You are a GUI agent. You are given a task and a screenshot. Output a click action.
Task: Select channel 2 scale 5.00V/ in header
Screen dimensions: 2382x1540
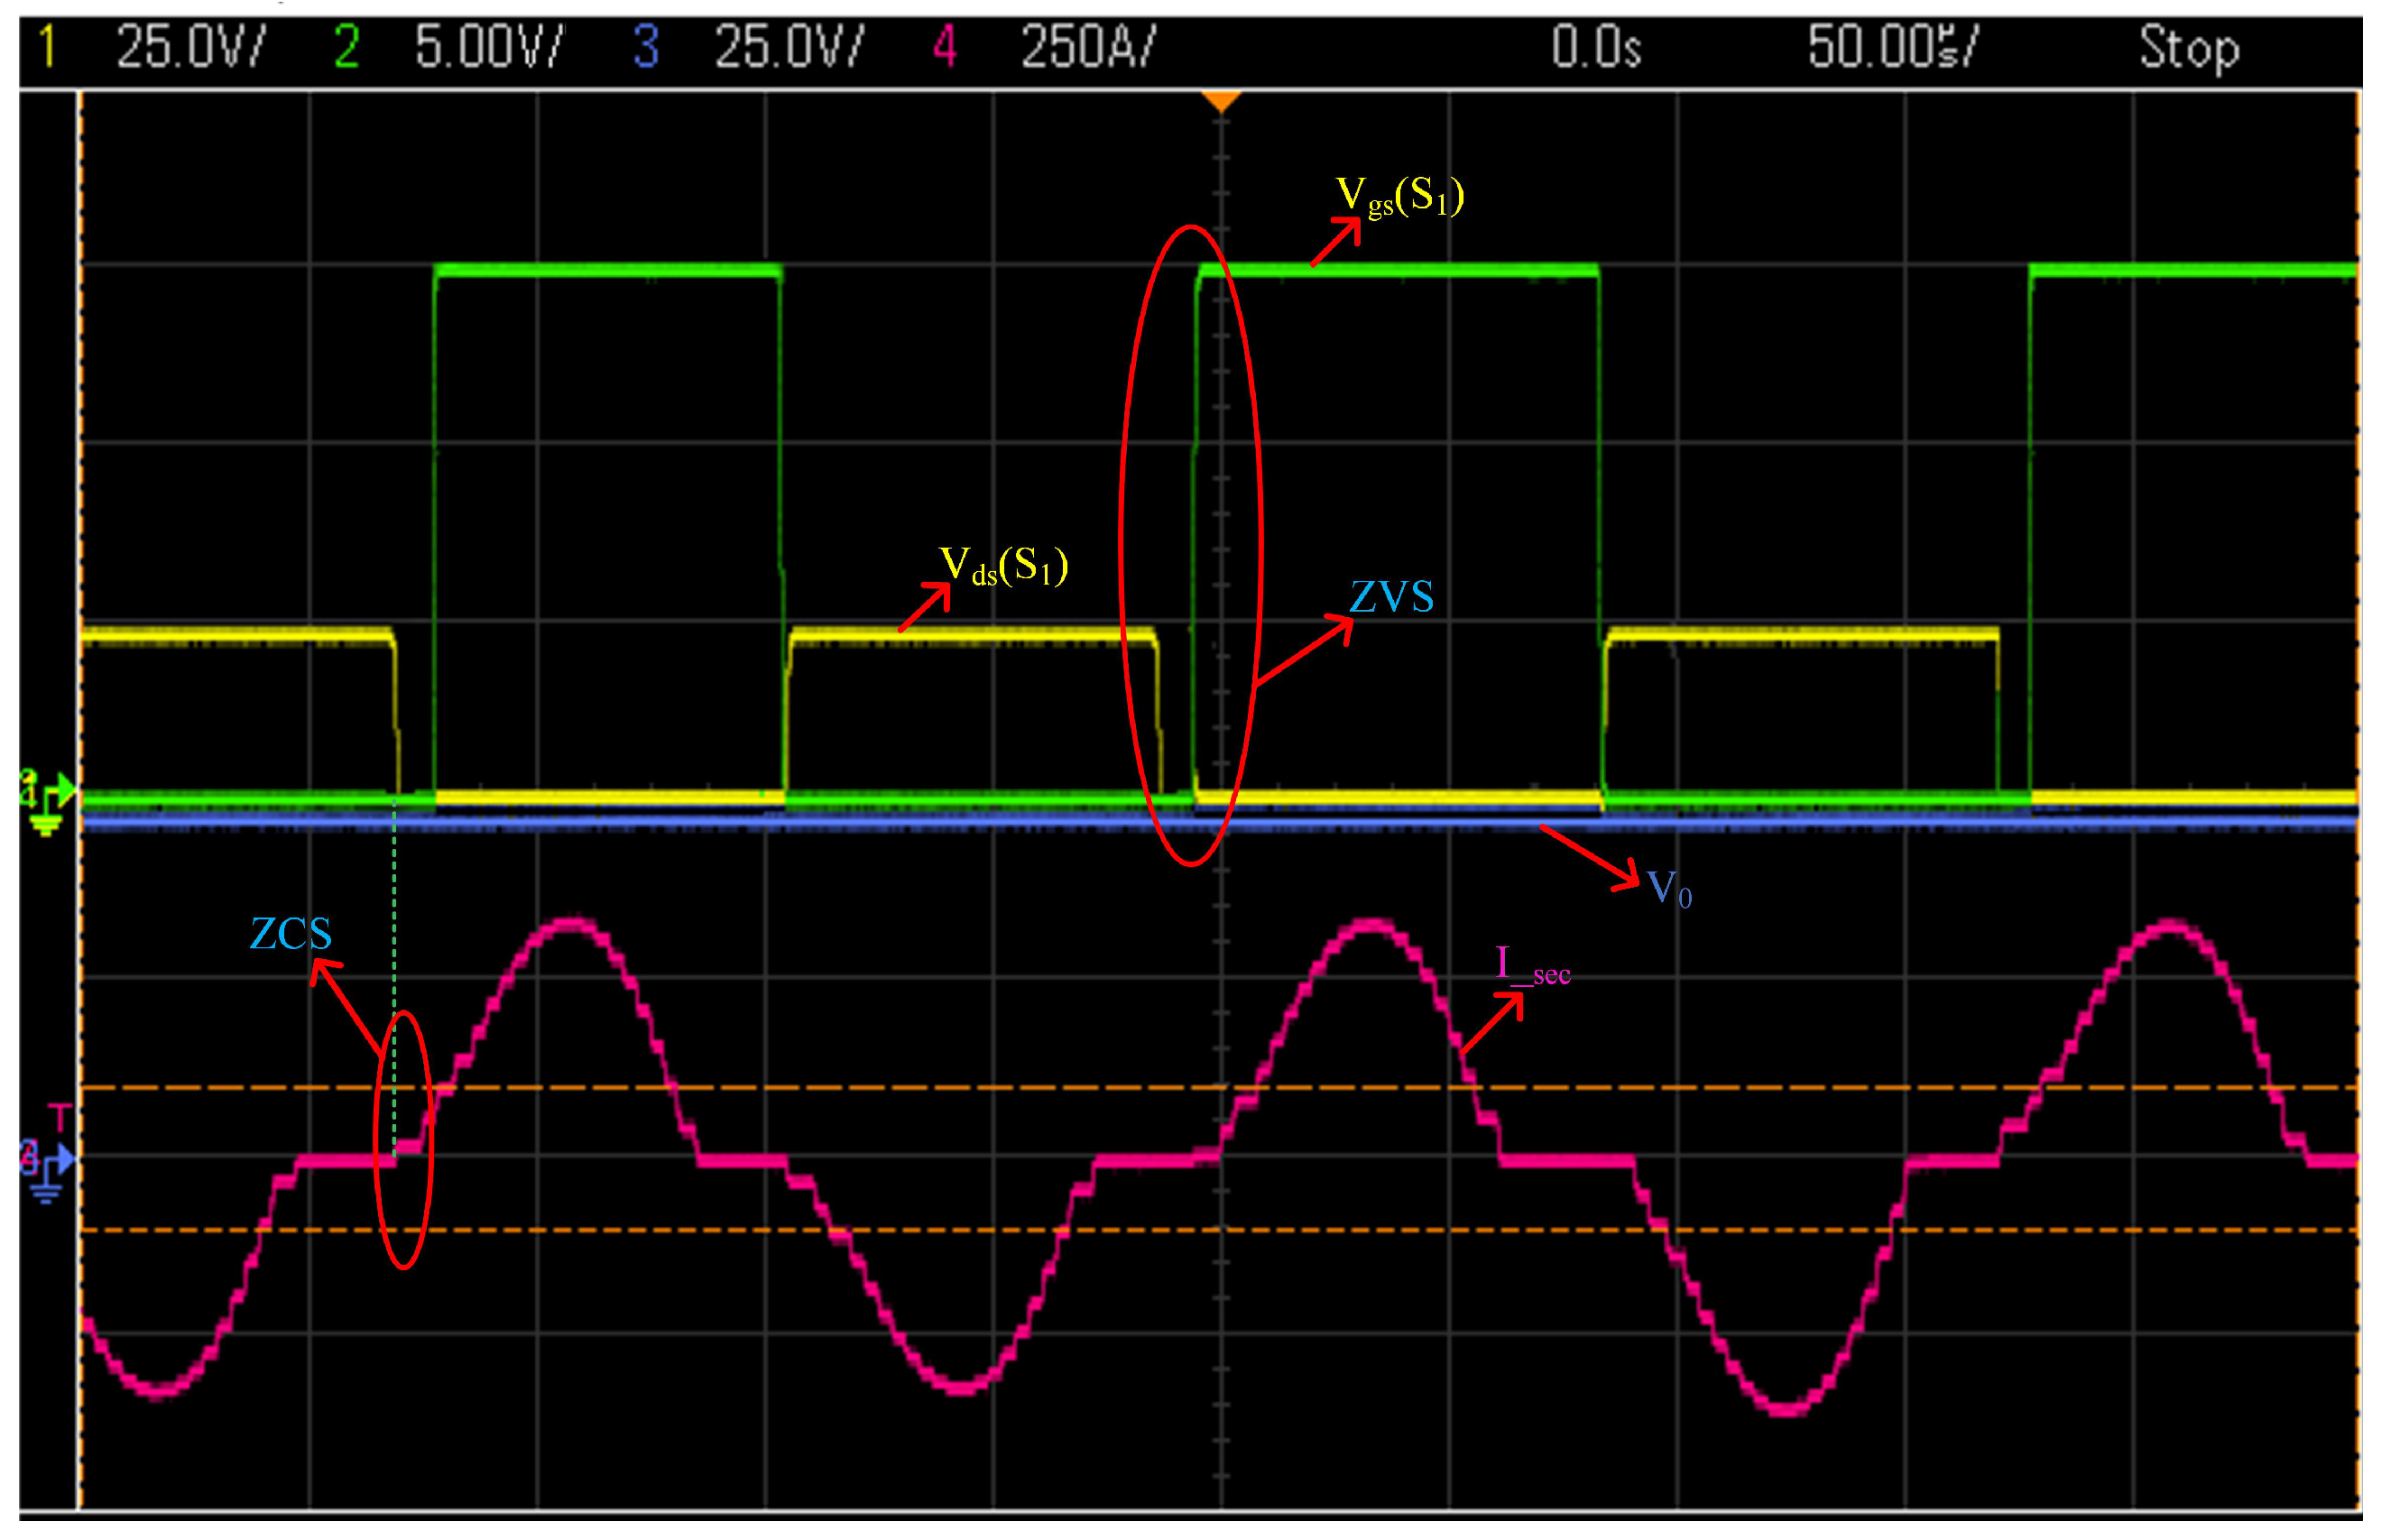(x=489, y=47)
